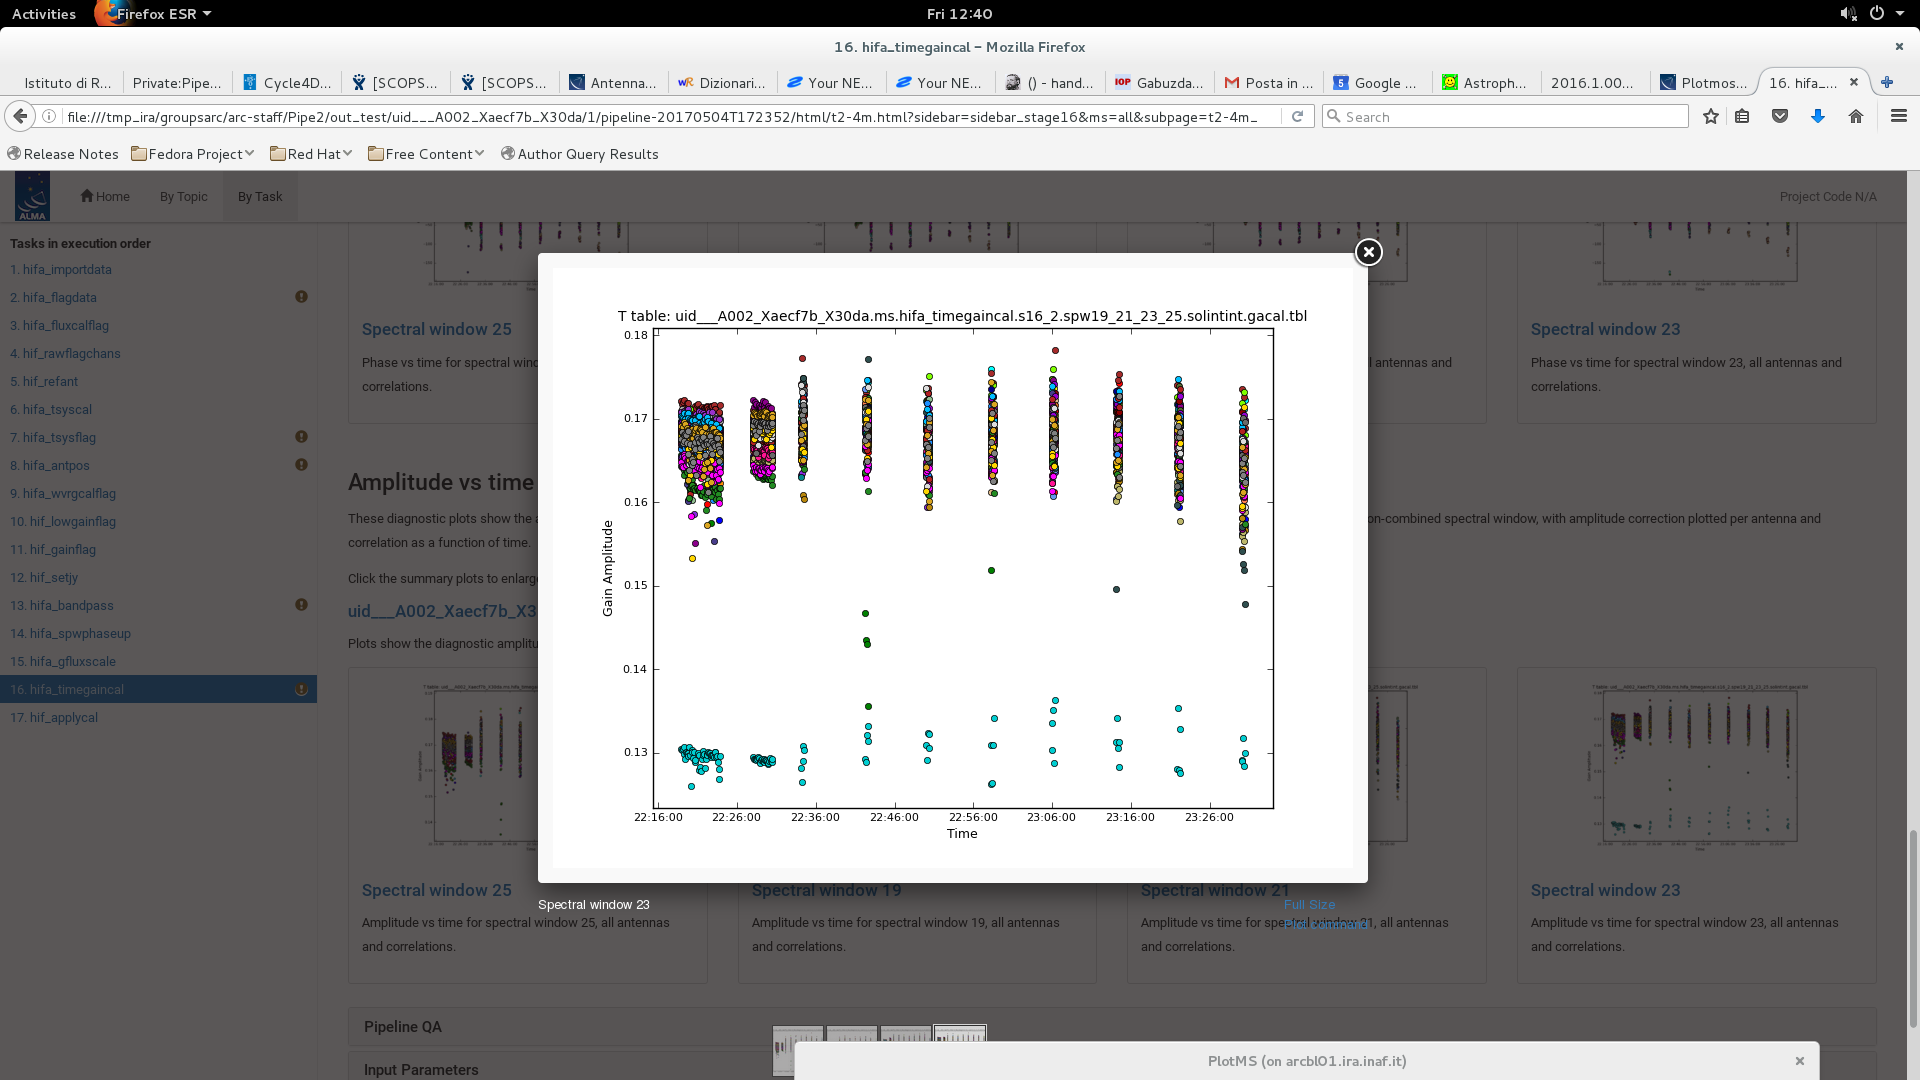Open task 9. hifa_wvrgcalflag
1920x1080 pixels.
[63, 493]
